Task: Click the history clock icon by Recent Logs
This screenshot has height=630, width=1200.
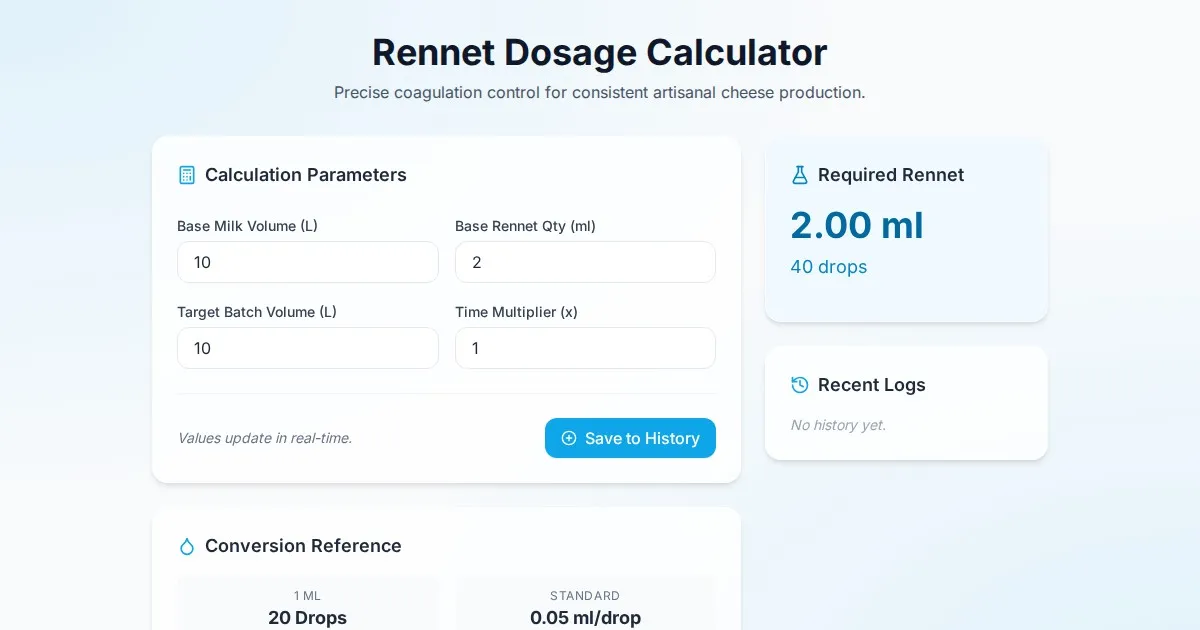Action: [x=799, y=385]
